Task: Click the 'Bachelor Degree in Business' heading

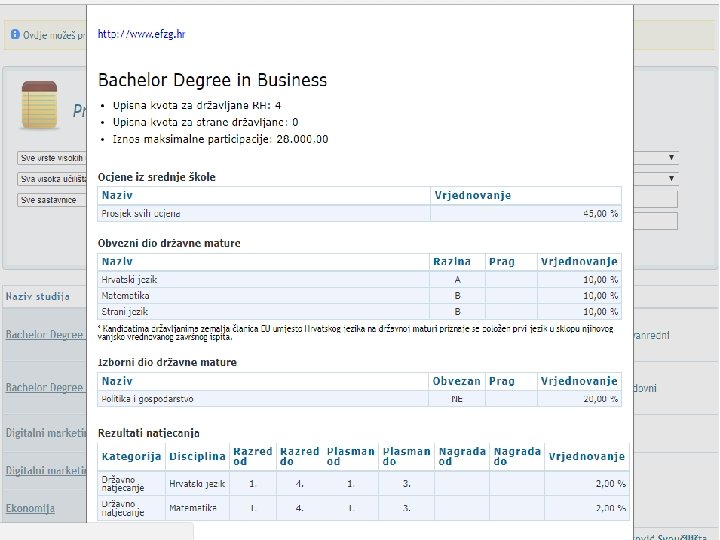Action: [212, 80]
